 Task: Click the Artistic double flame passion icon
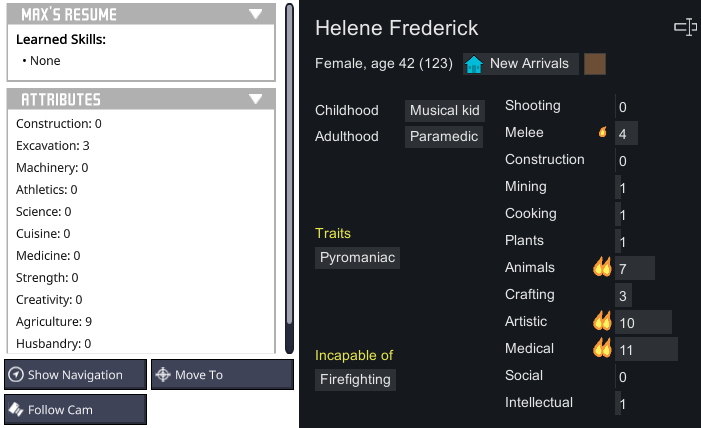click(x=602, y=321)
